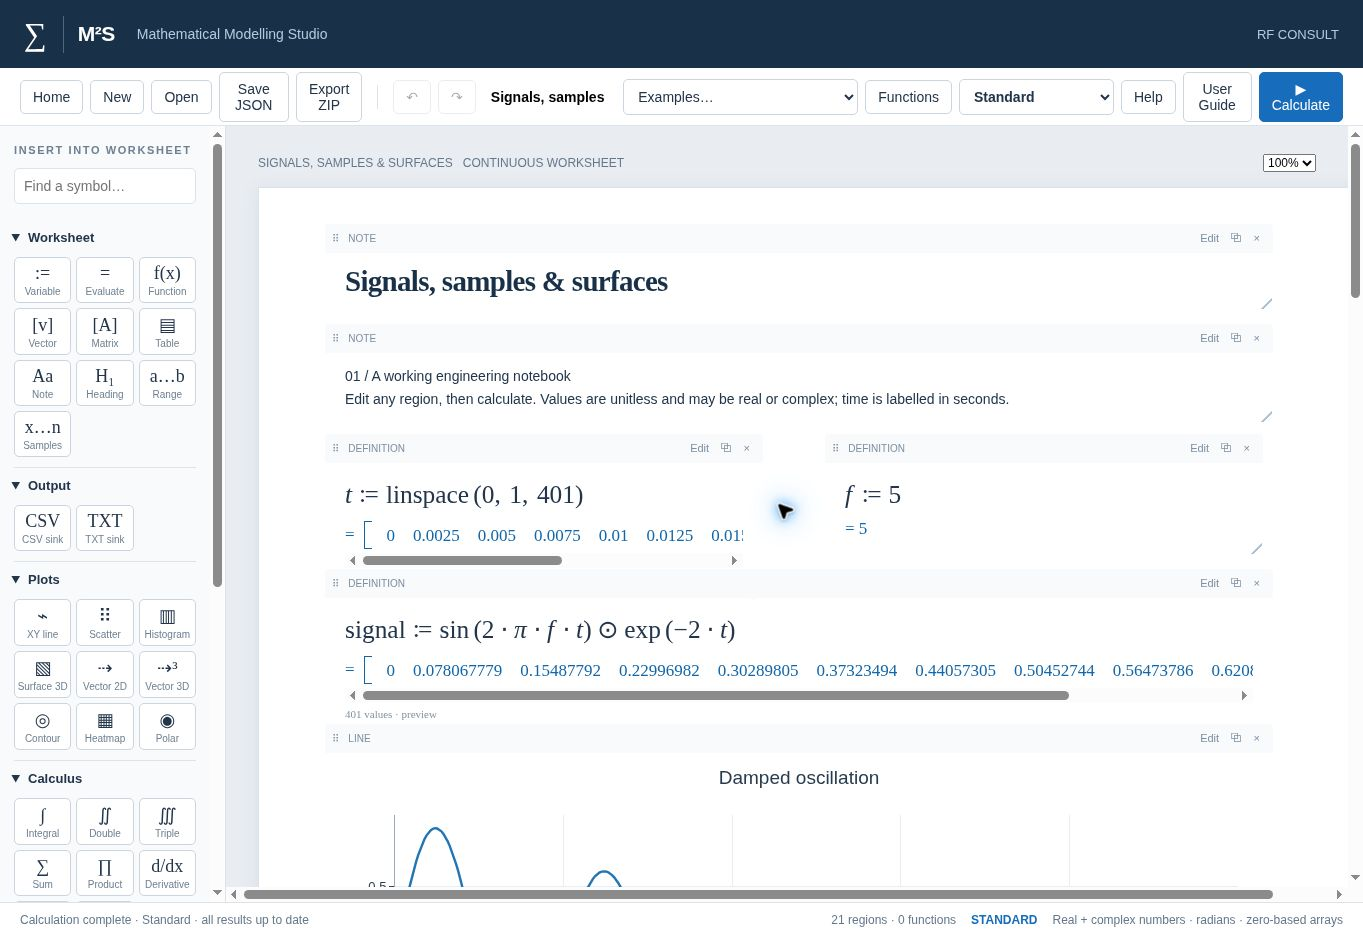Click the Help button
Viewport: 1363px width, 936px height.
pos(1148,97)
